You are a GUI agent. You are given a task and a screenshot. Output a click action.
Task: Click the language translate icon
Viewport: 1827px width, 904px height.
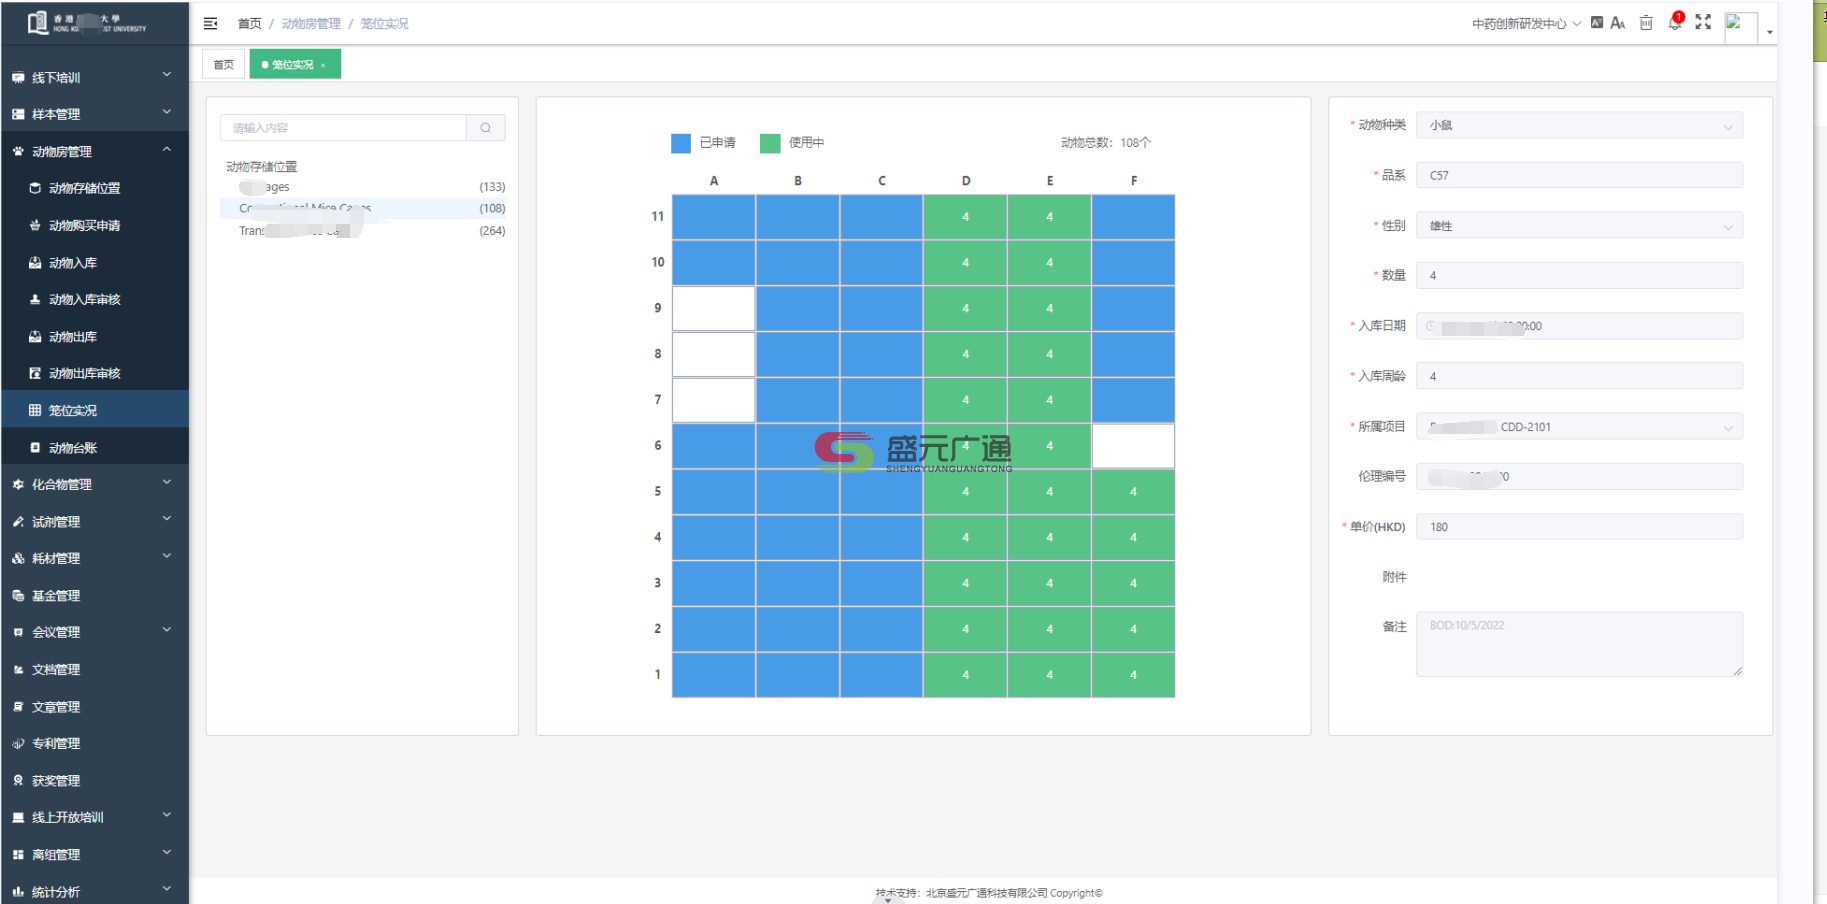(x=1597, y=23)
